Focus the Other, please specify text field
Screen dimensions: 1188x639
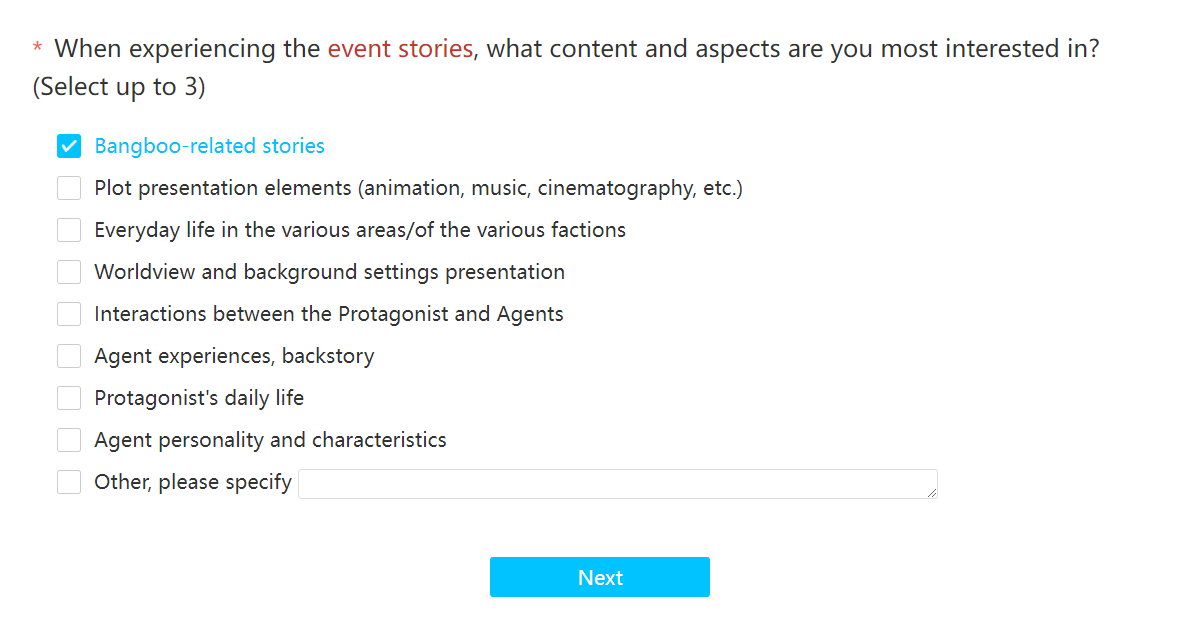click(x=617, y=484)
